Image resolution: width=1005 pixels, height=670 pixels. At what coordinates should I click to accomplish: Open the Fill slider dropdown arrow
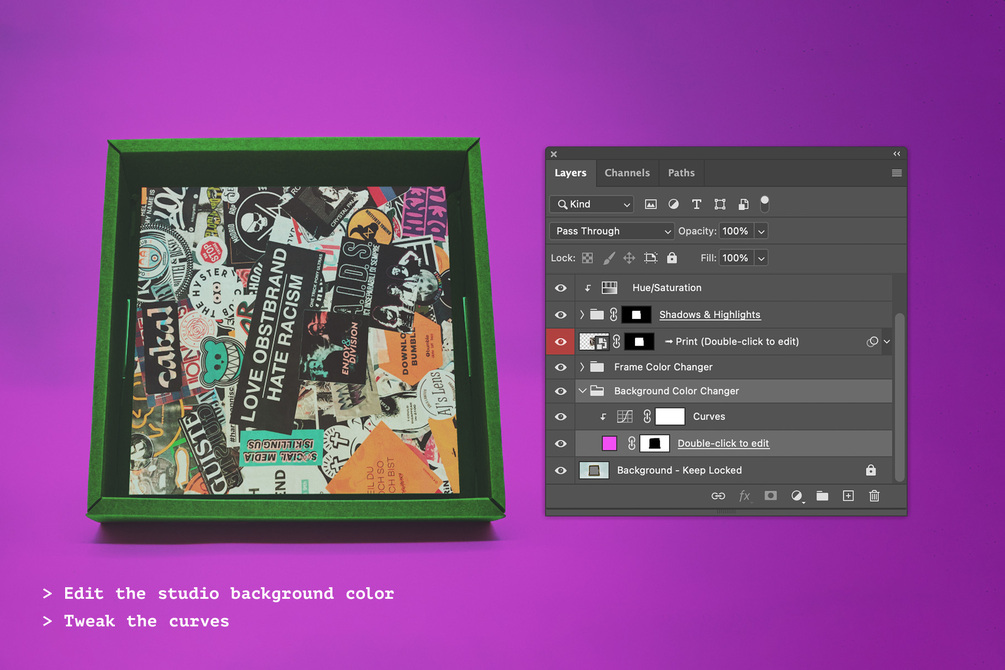[761, 258]
